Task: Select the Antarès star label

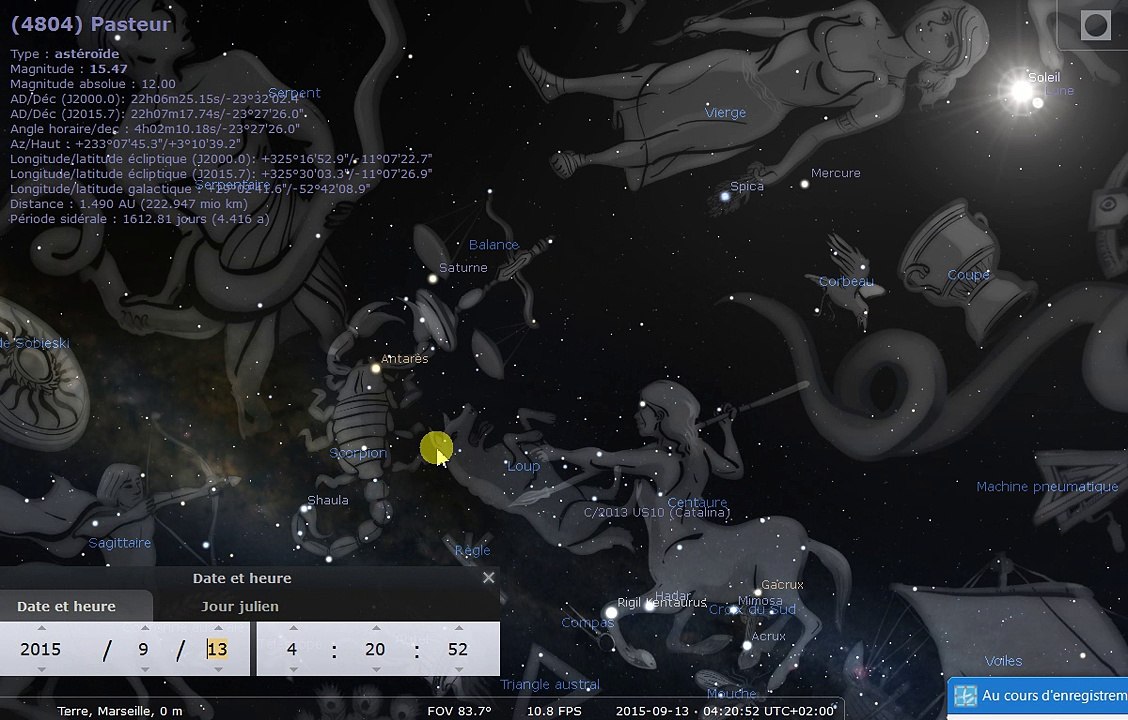Action: 404,358
